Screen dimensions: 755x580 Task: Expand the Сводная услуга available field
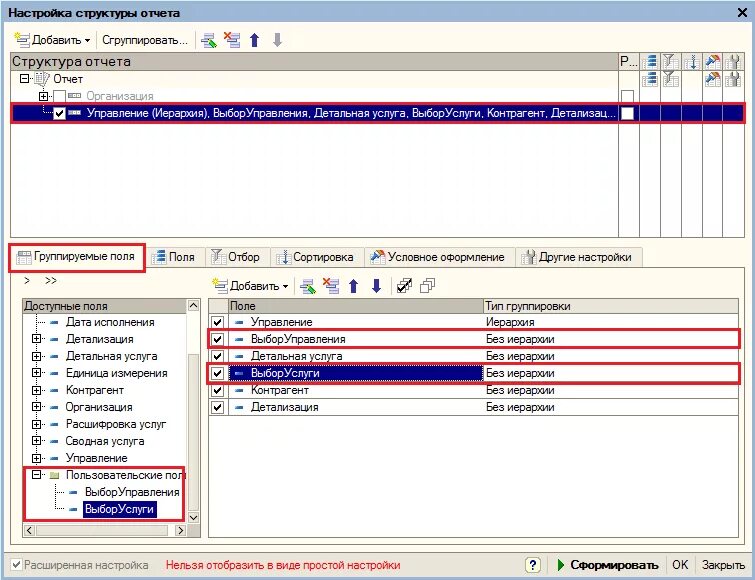coord(36,441)
